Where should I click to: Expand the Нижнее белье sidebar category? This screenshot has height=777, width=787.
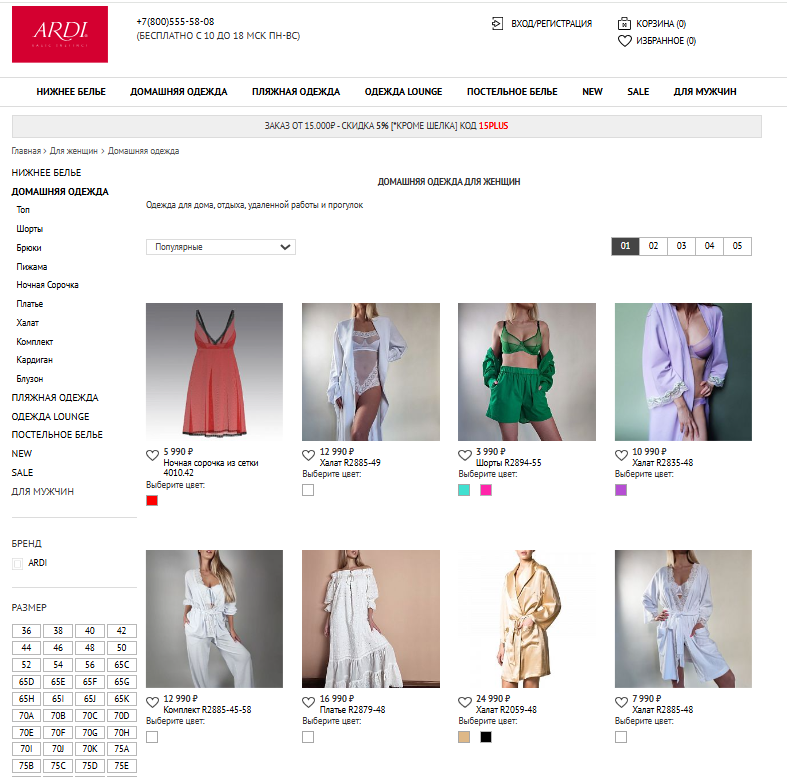(x=46, y=172)
